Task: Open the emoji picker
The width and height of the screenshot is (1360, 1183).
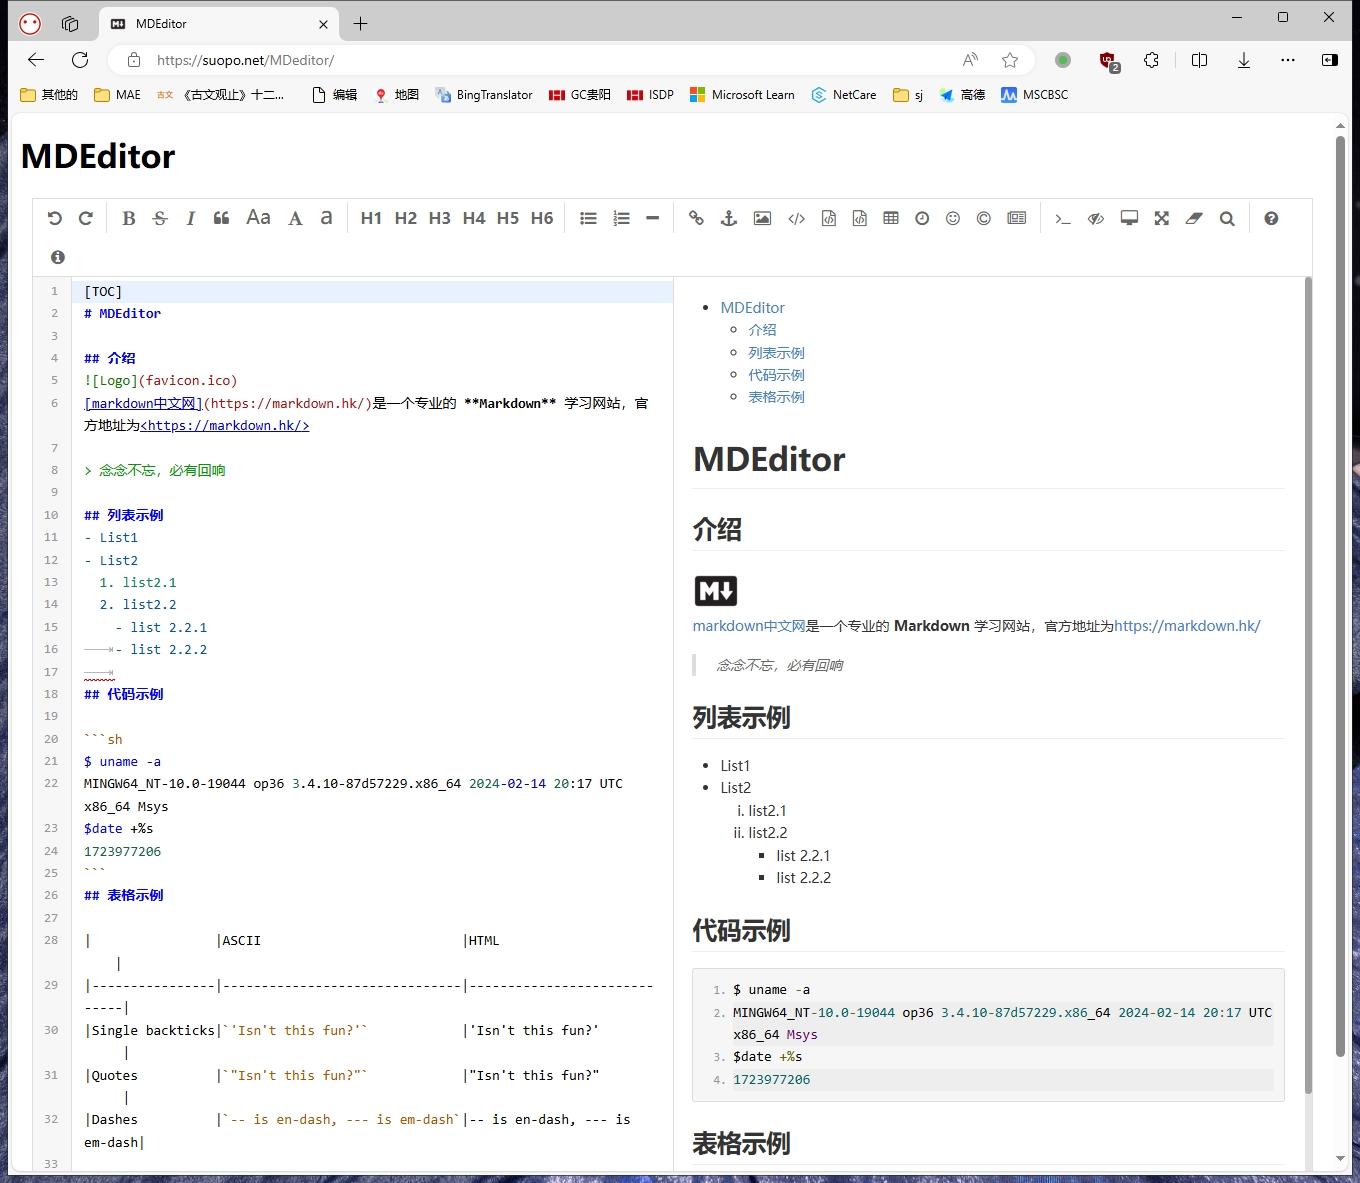Action: pos(953,218)
